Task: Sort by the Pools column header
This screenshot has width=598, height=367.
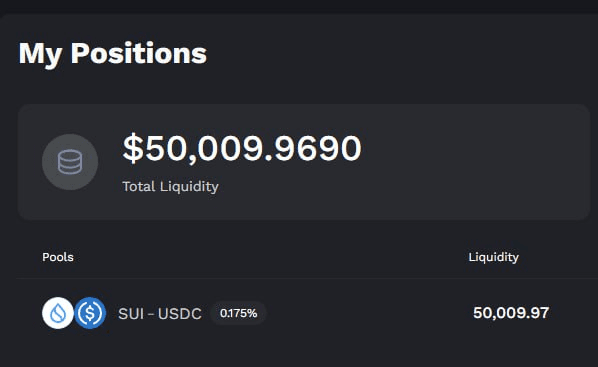Action: point(58,257)
